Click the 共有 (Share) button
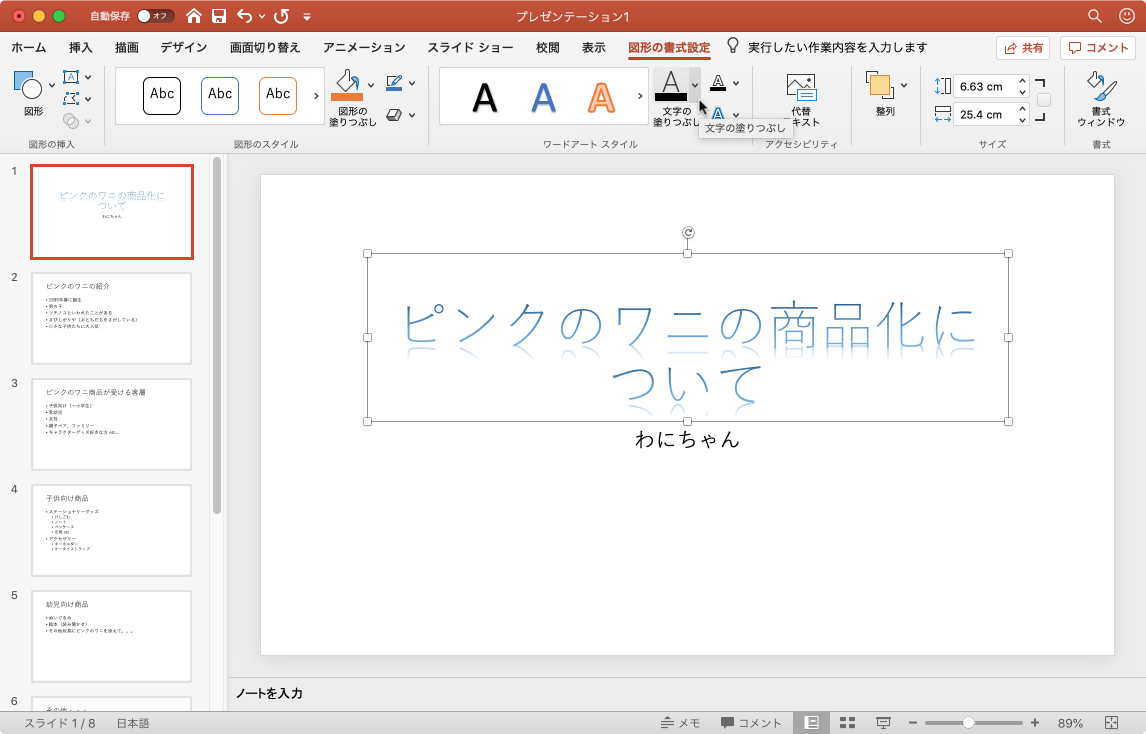This screenshot has height=734, width=1146. tap(1022, 47)
